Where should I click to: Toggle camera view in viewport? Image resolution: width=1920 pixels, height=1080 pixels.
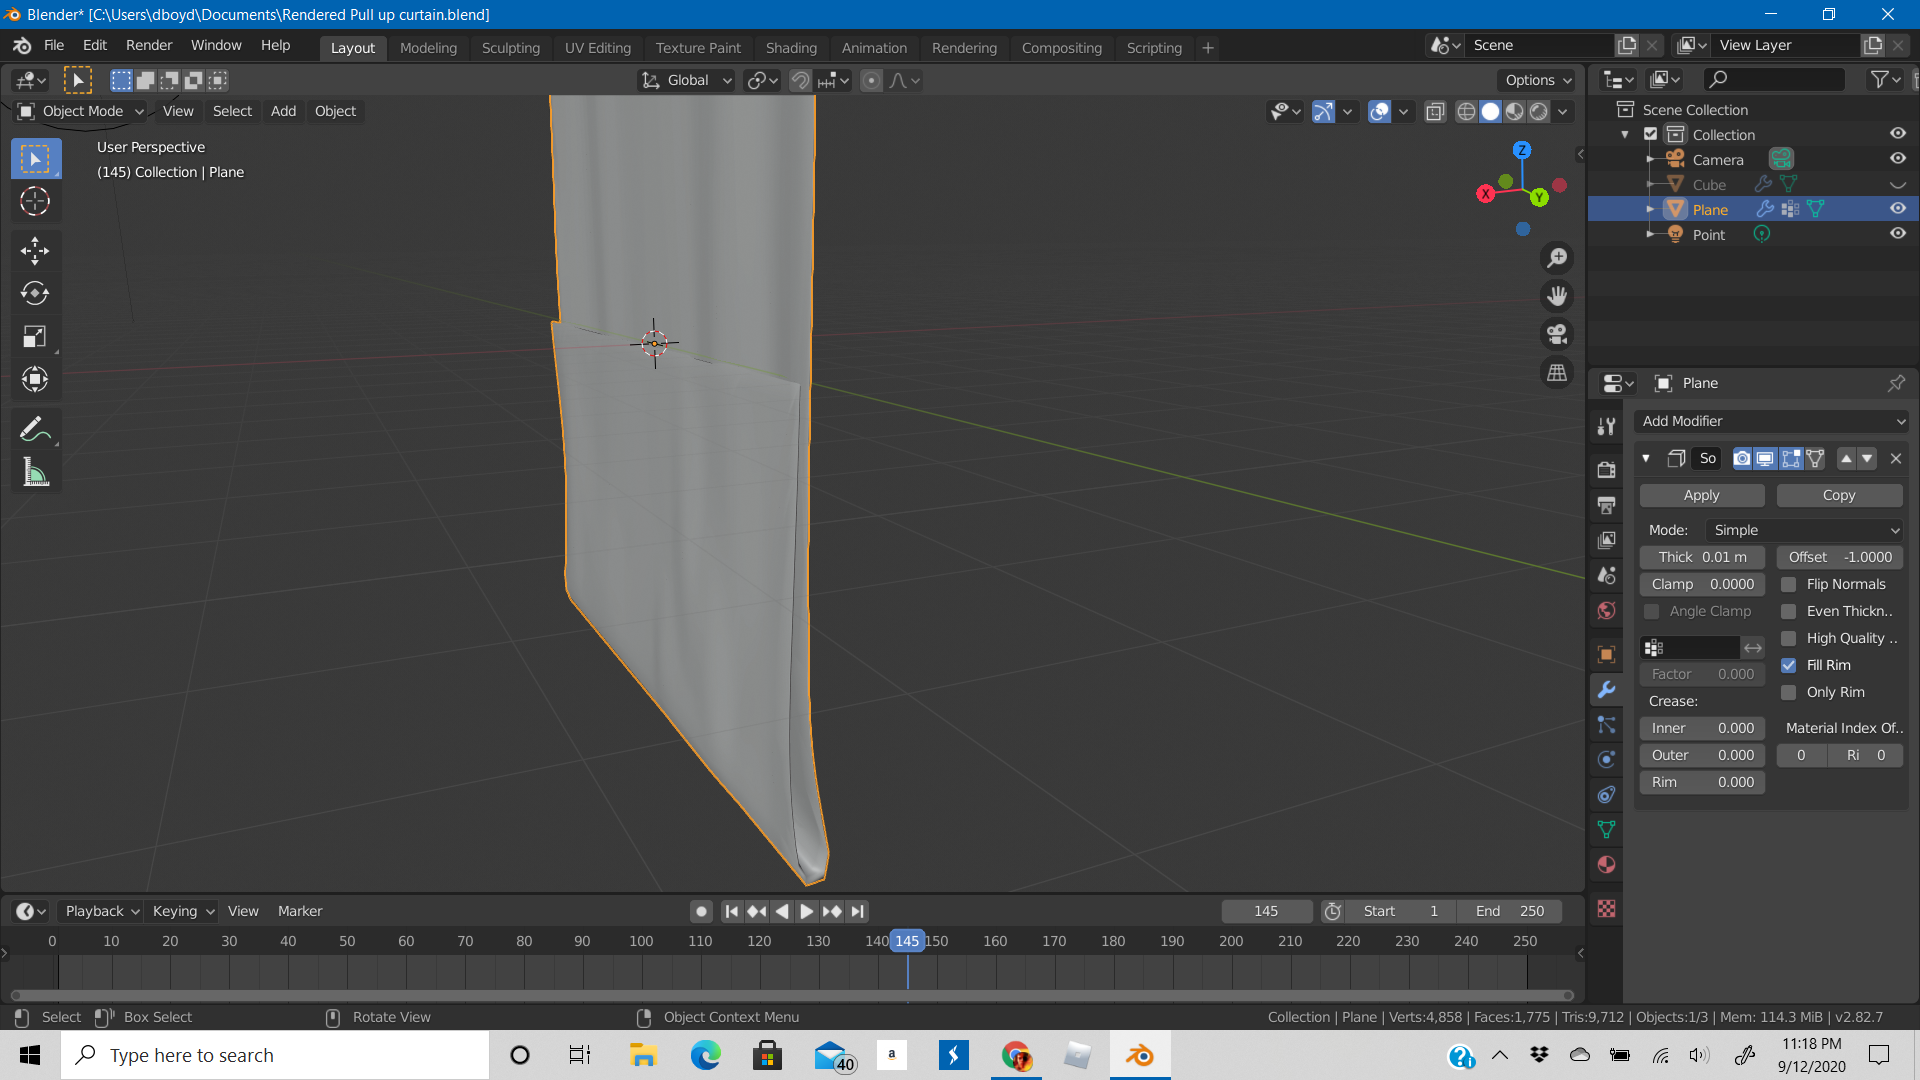pos(1557,335)
